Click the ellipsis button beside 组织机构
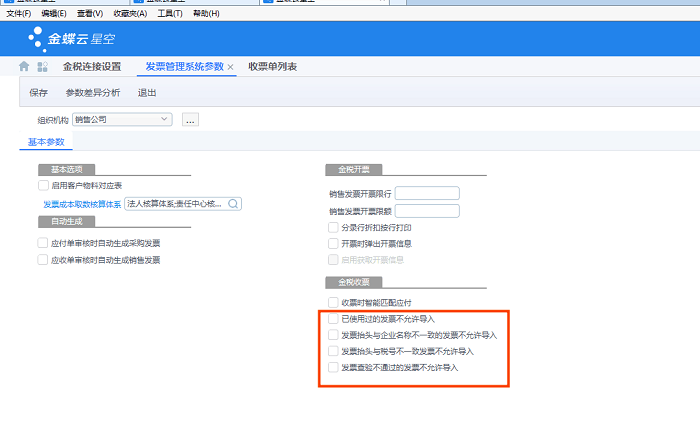This screenshot has height=439, width=700. click(189, 120)
